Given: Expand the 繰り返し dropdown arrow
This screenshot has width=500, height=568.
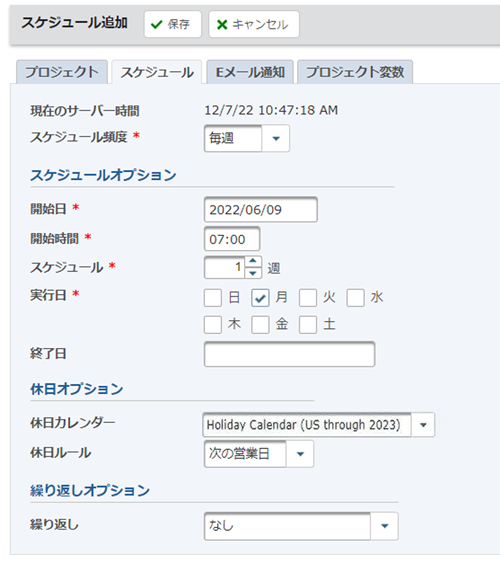Looking at the screenshot, I should tap(384, 526).
